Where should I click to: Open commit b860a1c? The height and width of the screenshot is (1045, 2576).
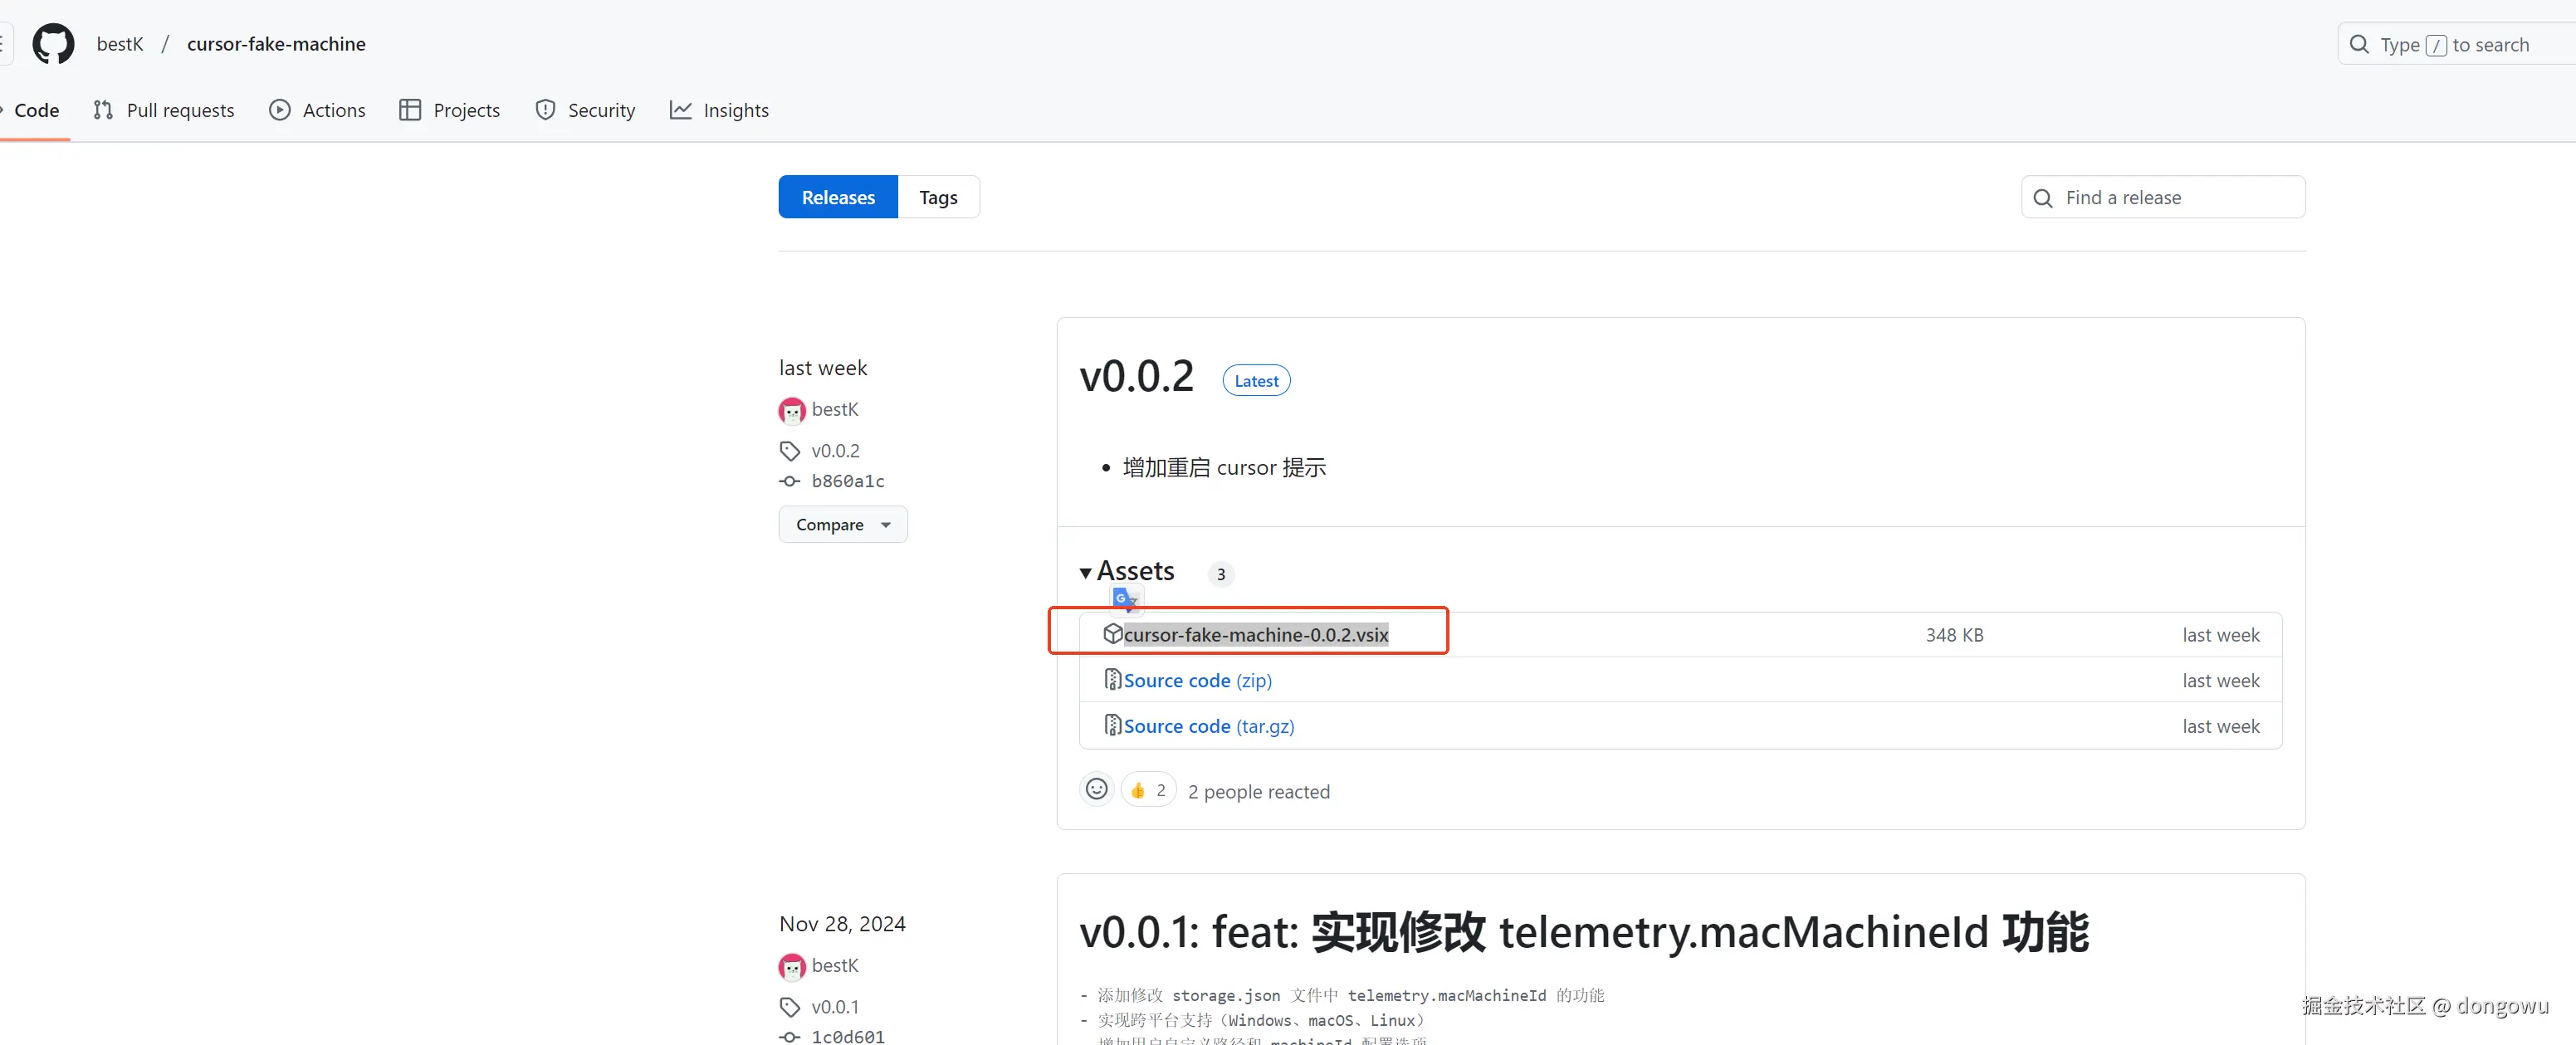(x=847, y=481)
